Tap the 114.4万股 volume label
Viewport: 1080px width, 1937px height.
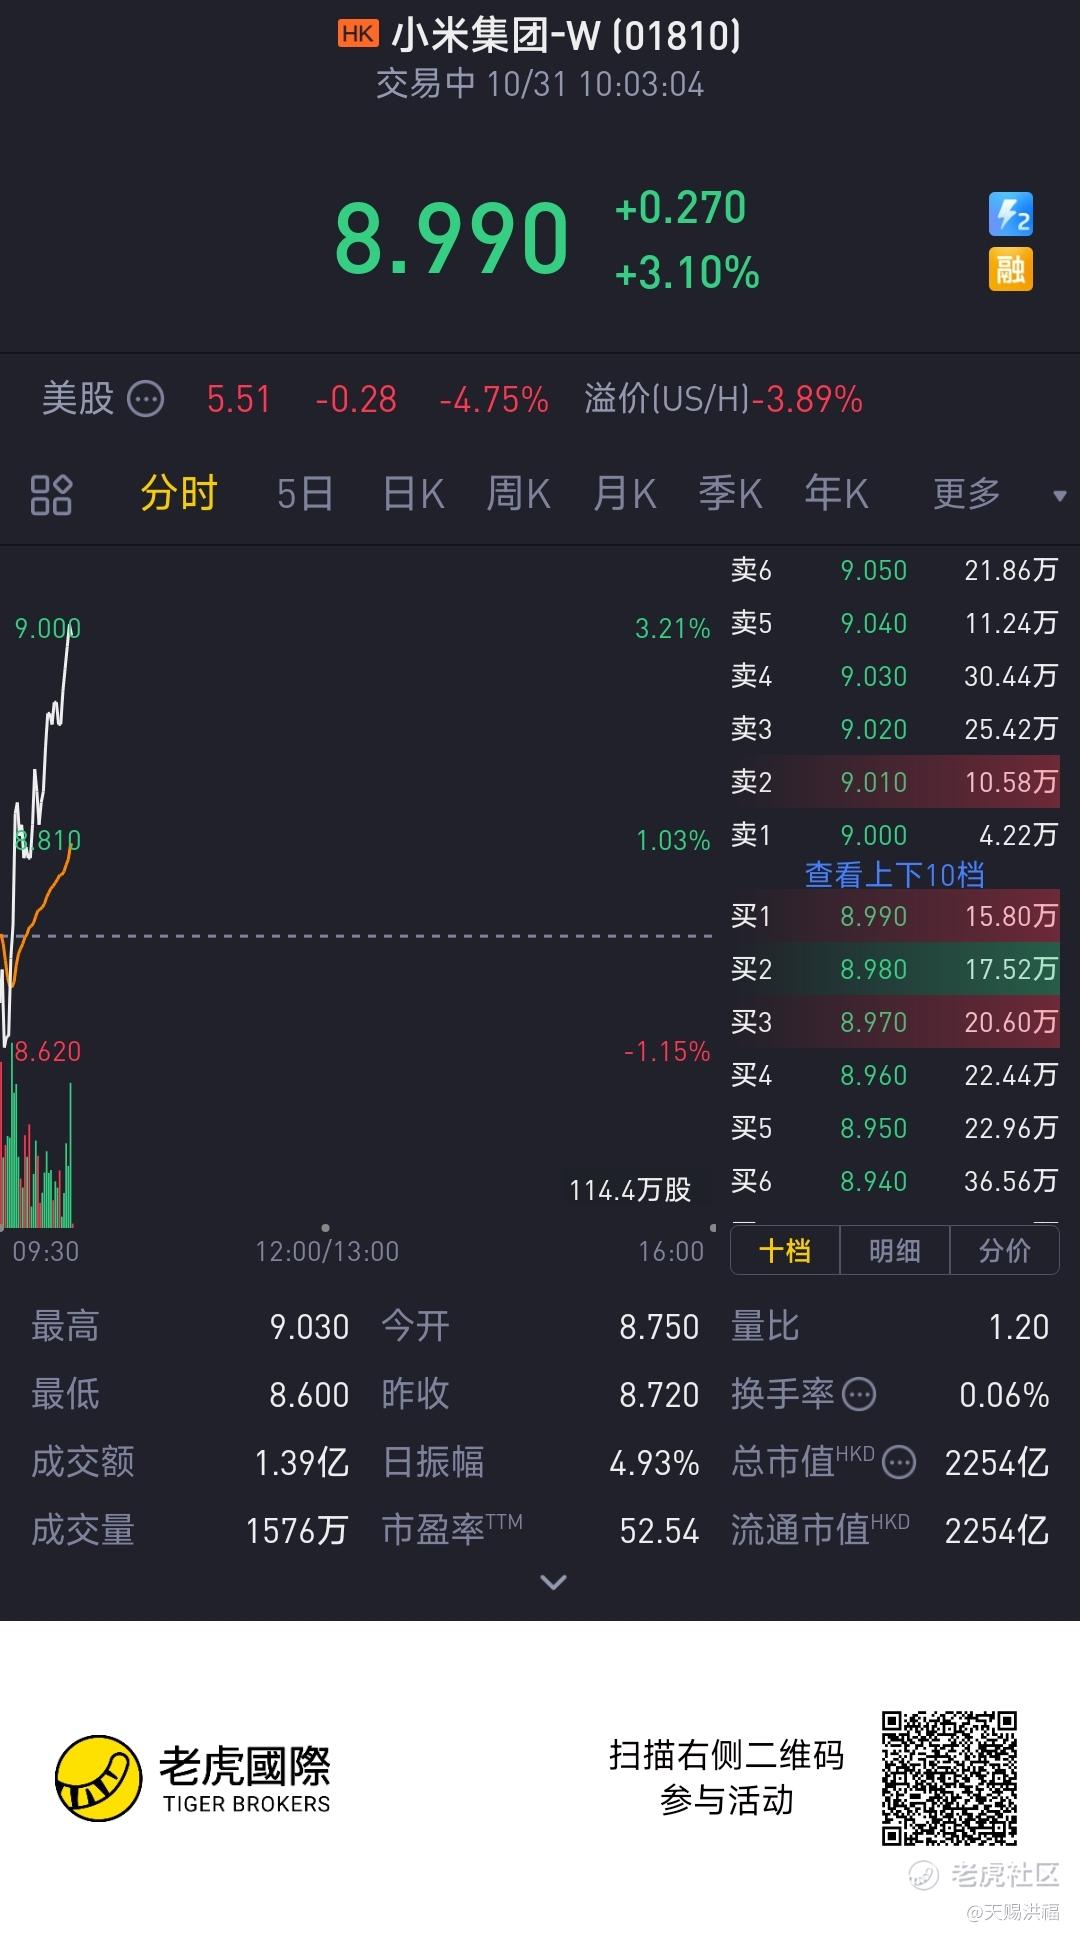point(630,1190)
